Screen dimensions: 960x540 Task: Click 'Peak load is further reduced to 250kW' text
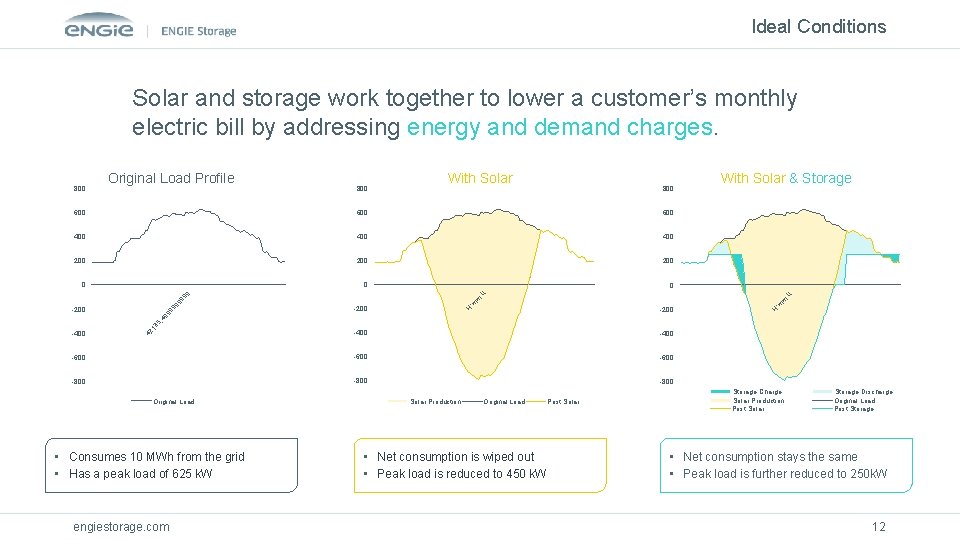tap(784, 474)
